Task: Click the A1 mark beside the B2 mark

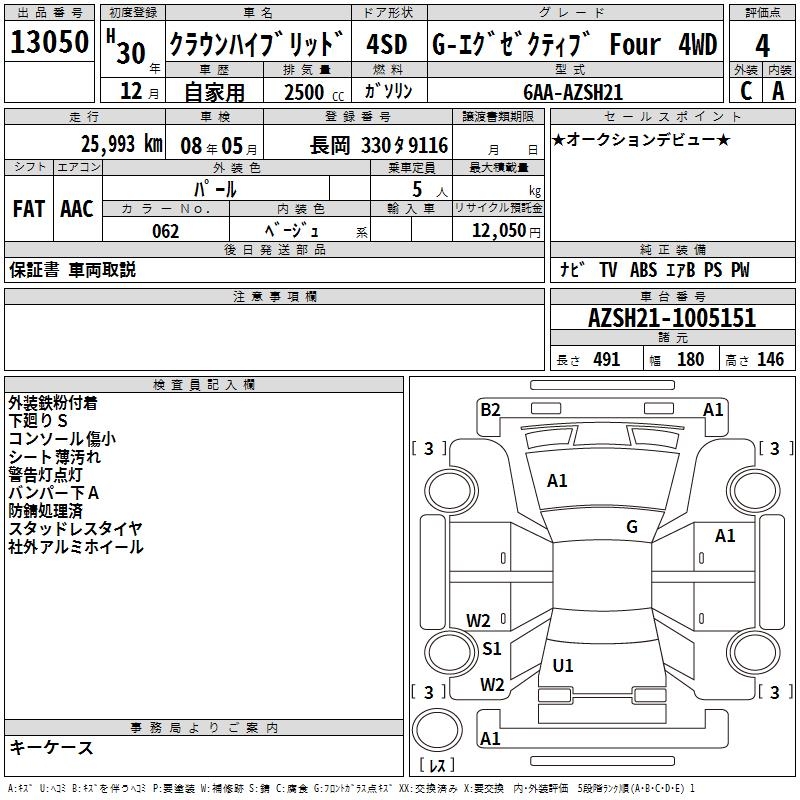Action: click(713, 409)
